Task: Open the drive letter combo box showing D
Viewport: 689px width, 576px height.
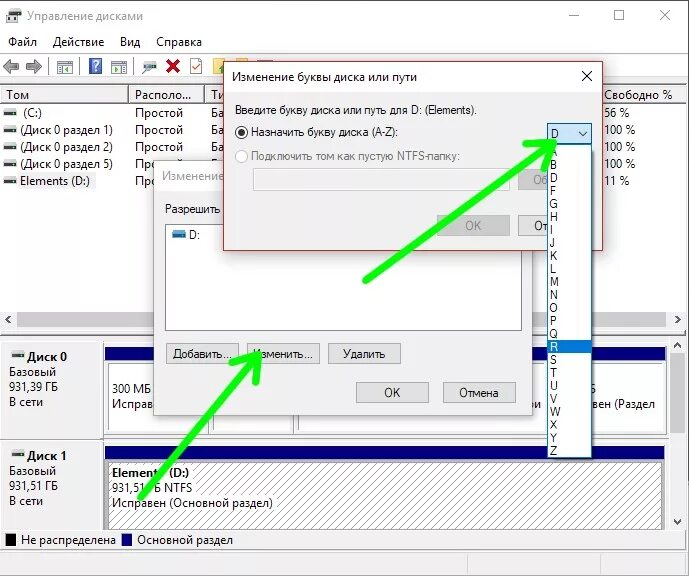Action: click(x=569, y=133)
